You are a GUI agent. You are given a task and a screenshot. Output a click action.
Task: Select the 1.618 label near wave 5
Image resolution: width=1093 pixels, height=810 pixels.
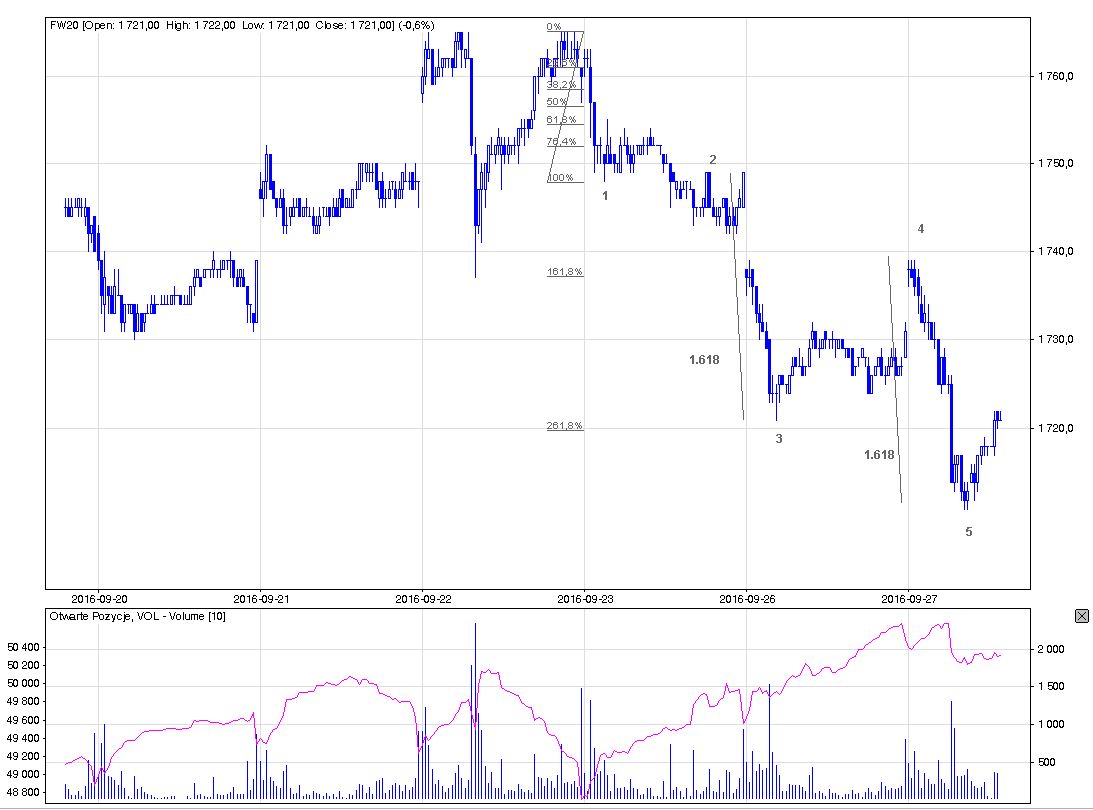(x=879, y=454)
